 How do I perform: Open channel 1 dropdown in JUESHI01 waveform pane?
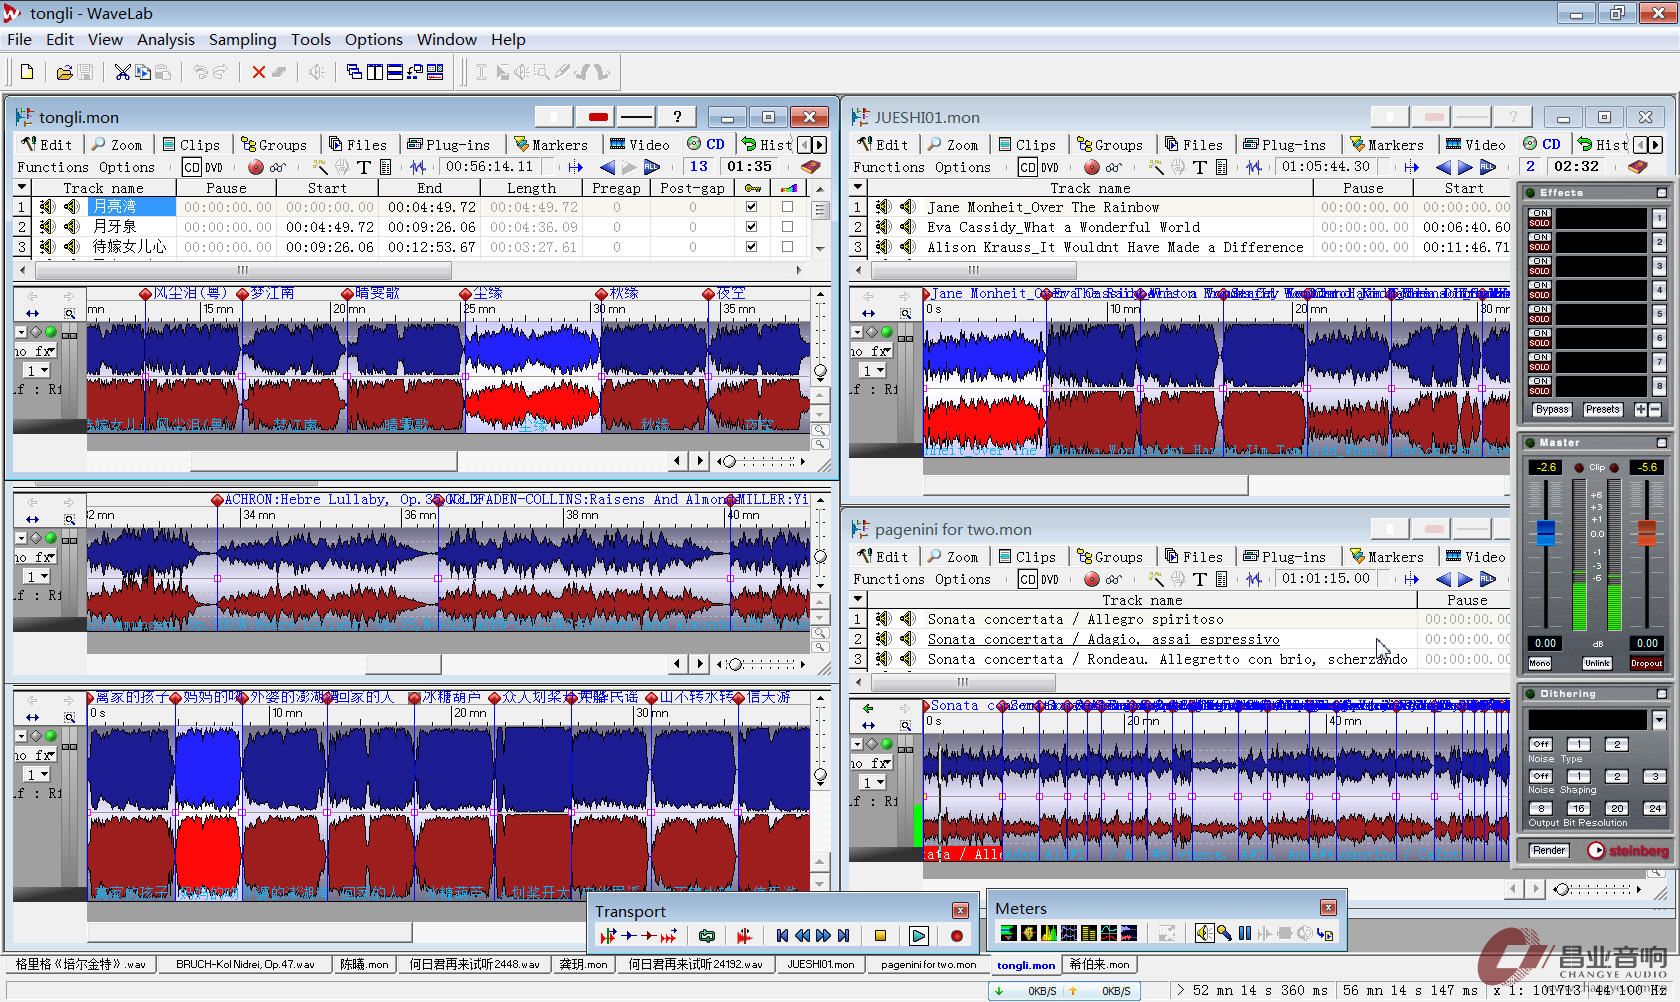click(x=873, y=371)
